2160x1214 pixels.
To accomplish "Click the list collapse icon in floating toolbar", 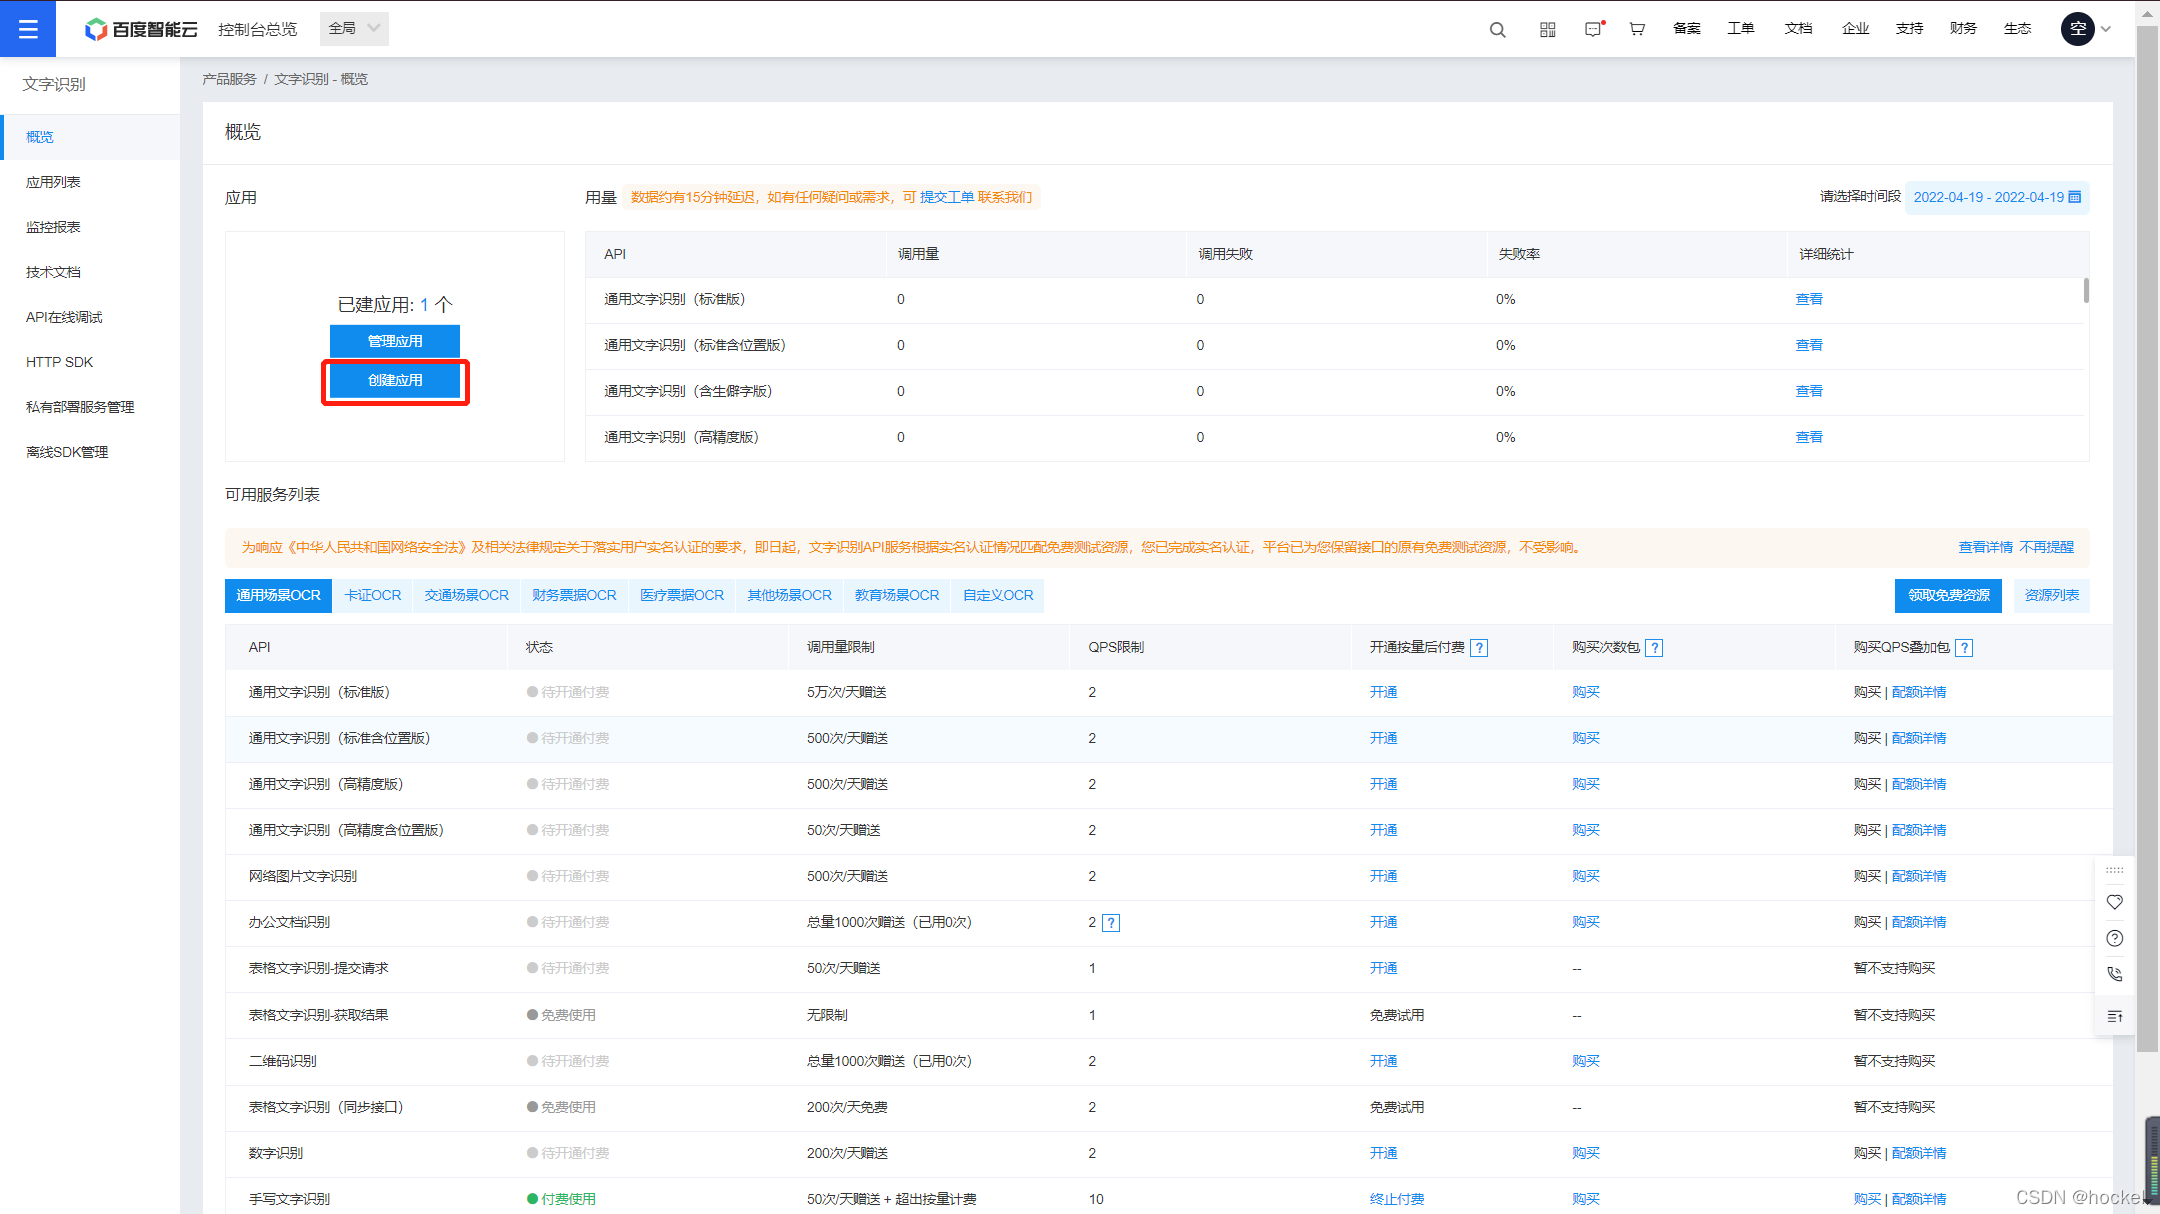I will coord(2115,1016).
